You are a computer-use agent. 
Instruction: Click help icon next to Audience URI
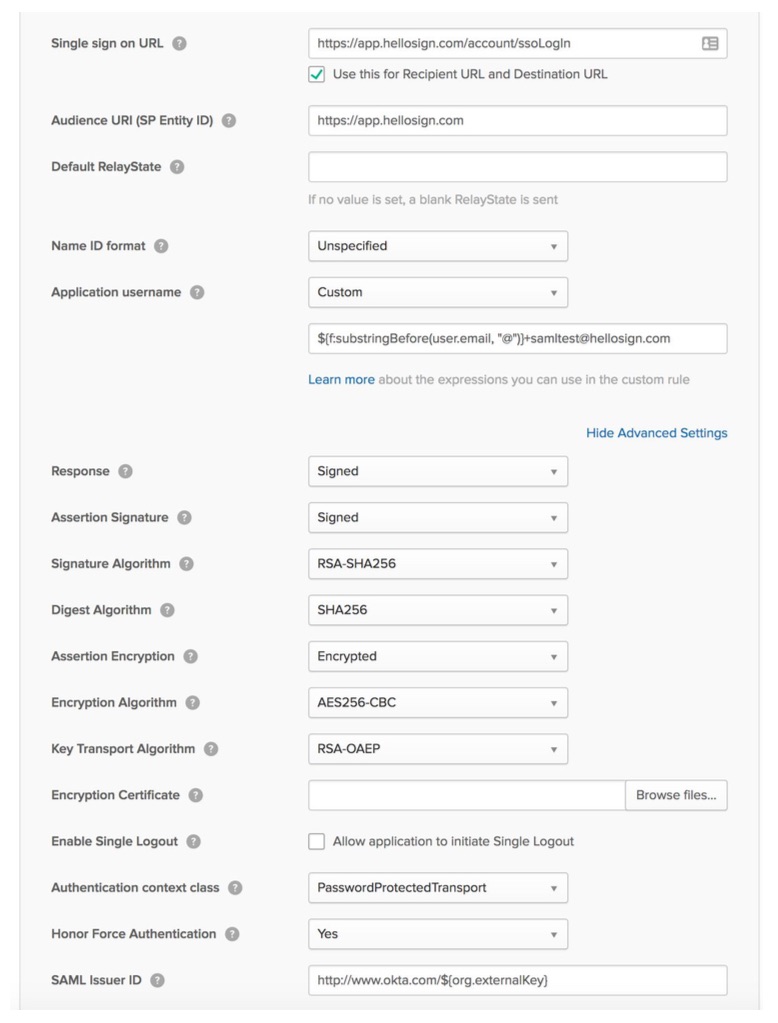click(x=229, y=121)
